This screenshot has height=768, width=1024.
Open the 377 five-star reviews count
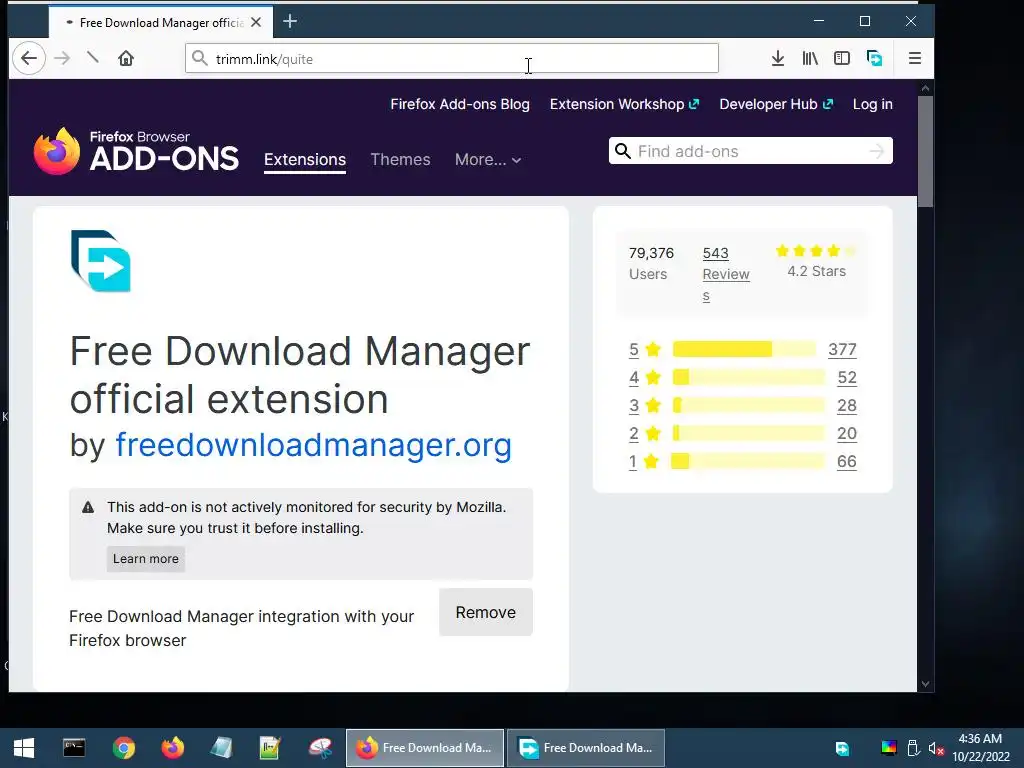(842, 349)
